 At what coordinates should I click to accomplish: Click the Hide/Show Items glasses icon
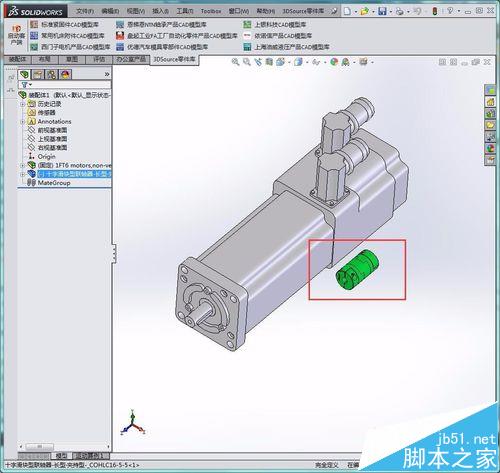[316, 62]
